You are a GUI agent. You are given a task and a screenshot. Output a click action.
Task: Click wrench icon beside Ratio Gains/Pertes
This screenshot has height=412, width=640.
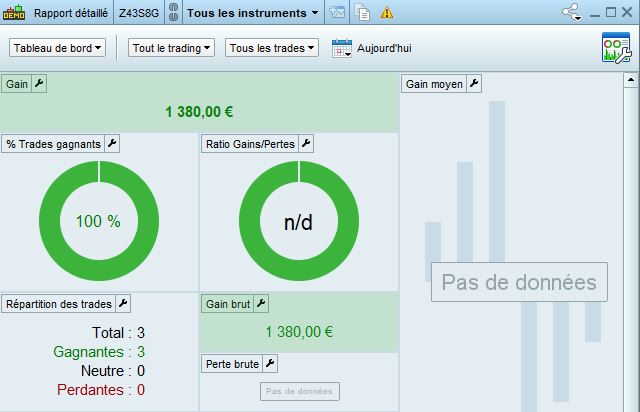(x=306, y=144)
